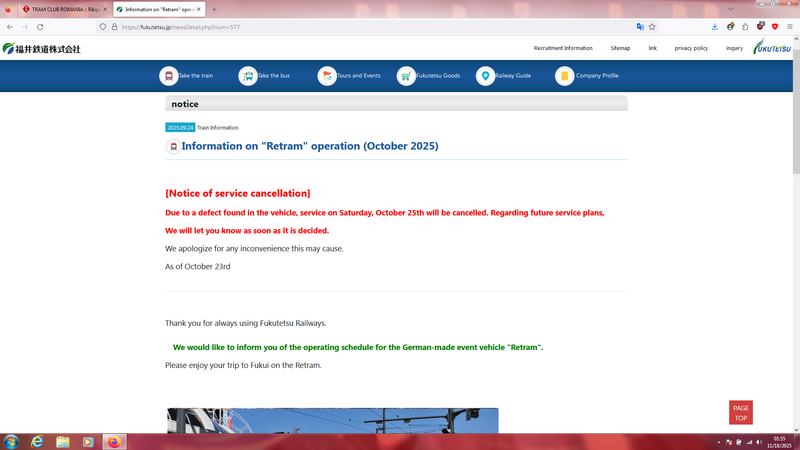Viewport: 800px width, 450px height.
Task: Select the Tours and Events icon
Action: (327, 76)
